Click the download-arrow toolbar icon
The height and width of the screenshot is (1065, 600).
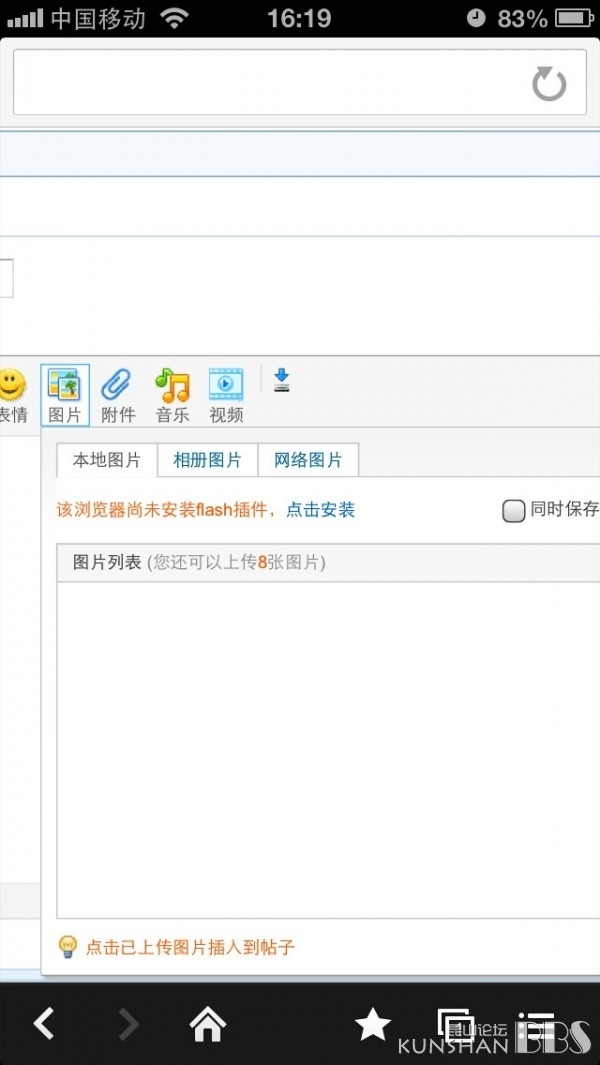pyautogui.click(x=281, y=380)
